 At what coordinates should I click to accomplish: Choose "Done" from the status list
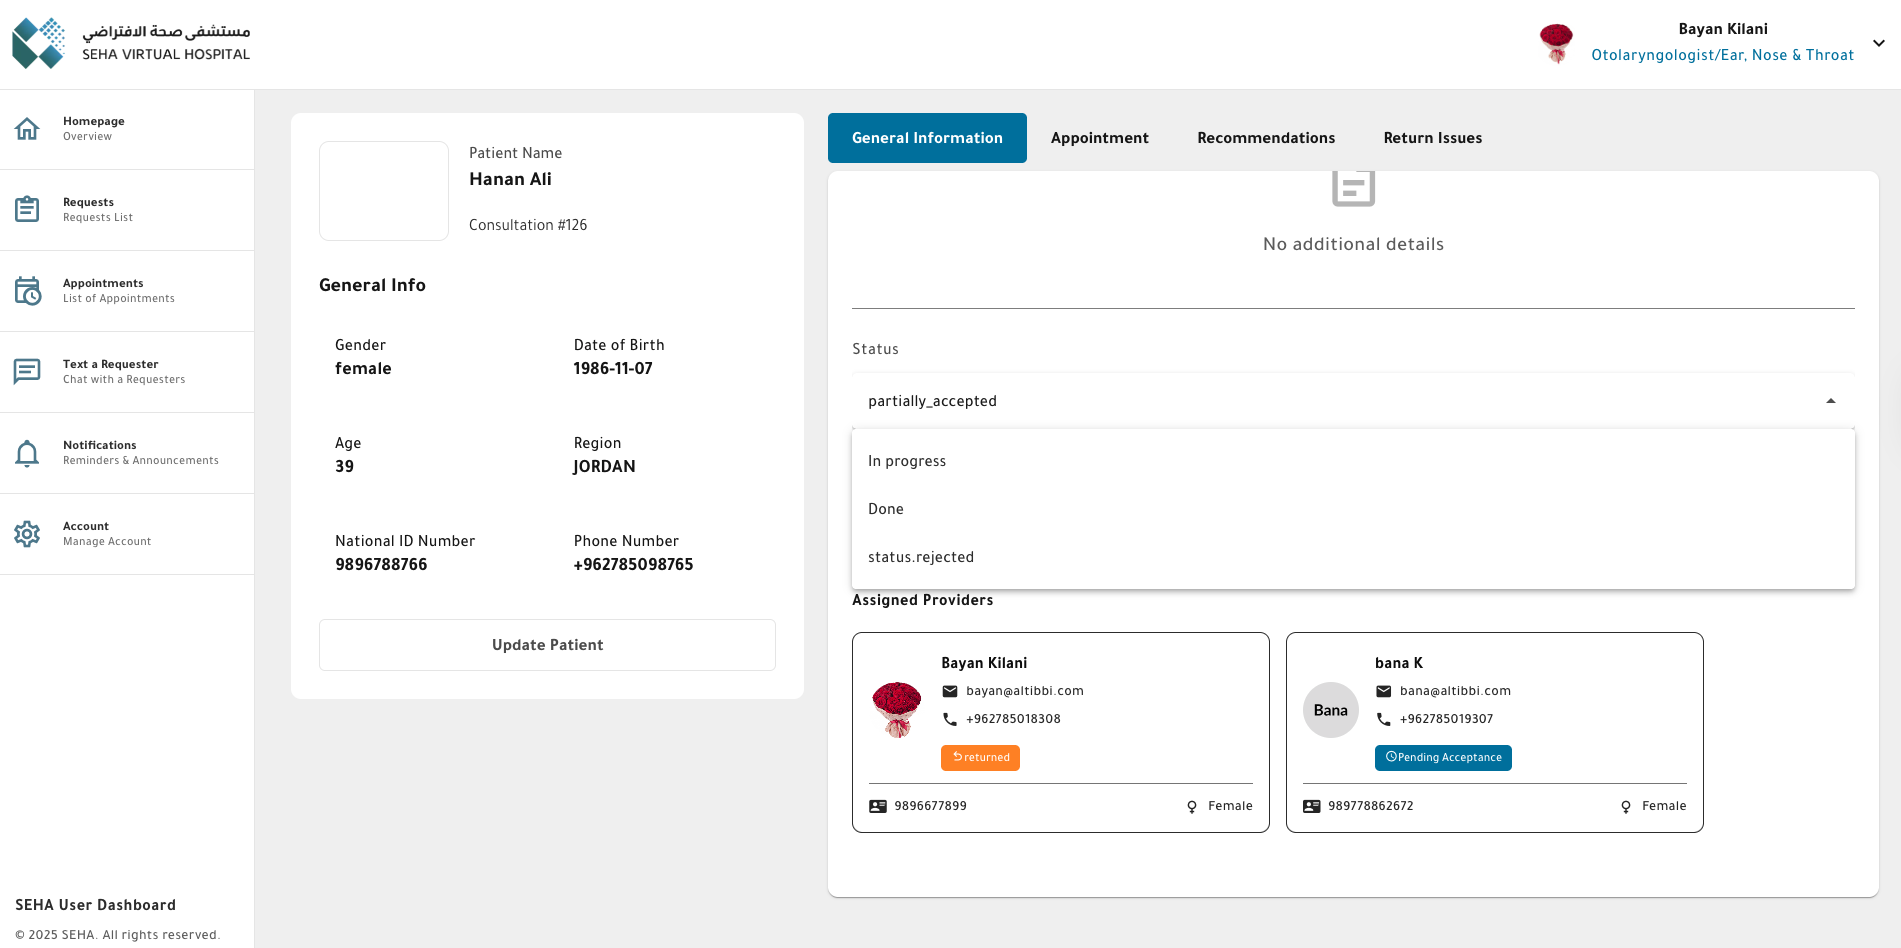[x=886, y=509]
